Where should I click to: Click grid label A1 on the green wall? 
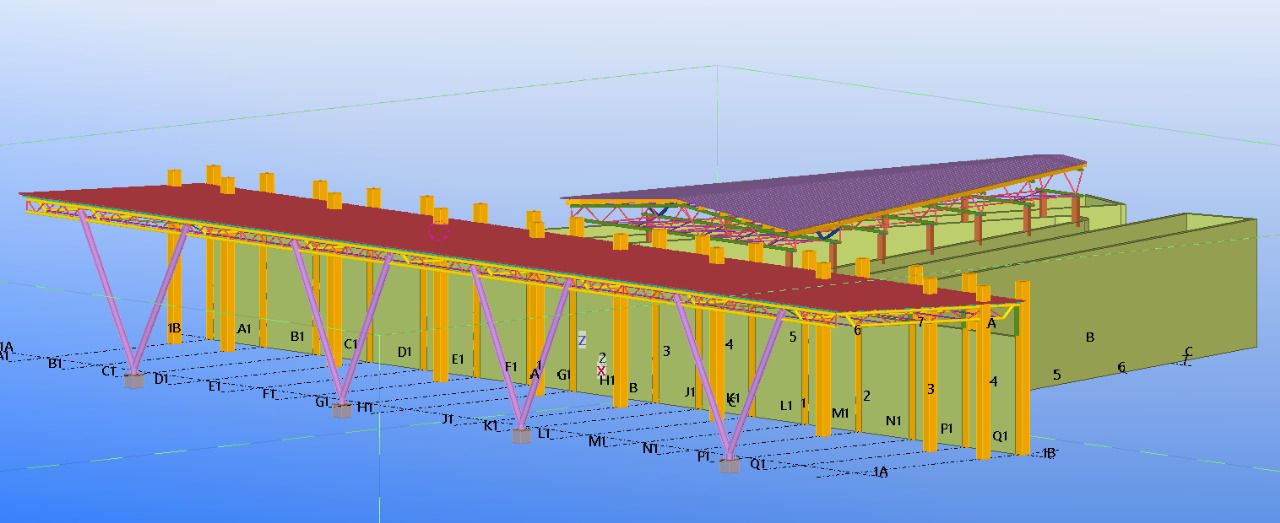(x=244, y=329)
